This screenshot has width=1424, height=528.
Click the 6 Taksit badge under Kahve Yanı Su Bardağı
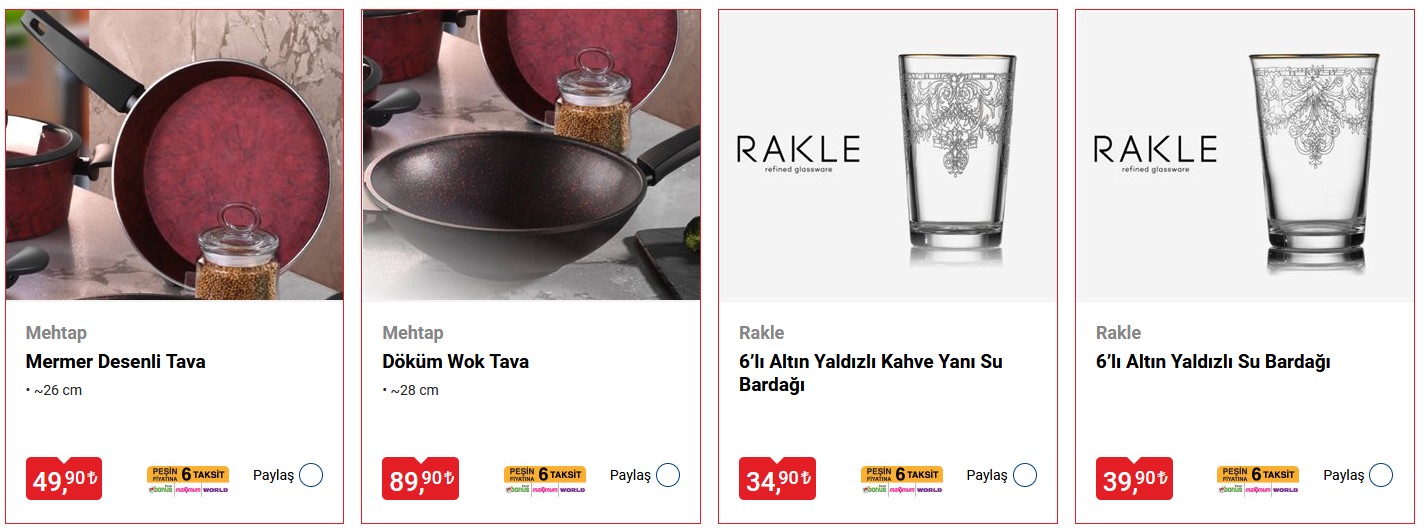(x=902, y=480)
